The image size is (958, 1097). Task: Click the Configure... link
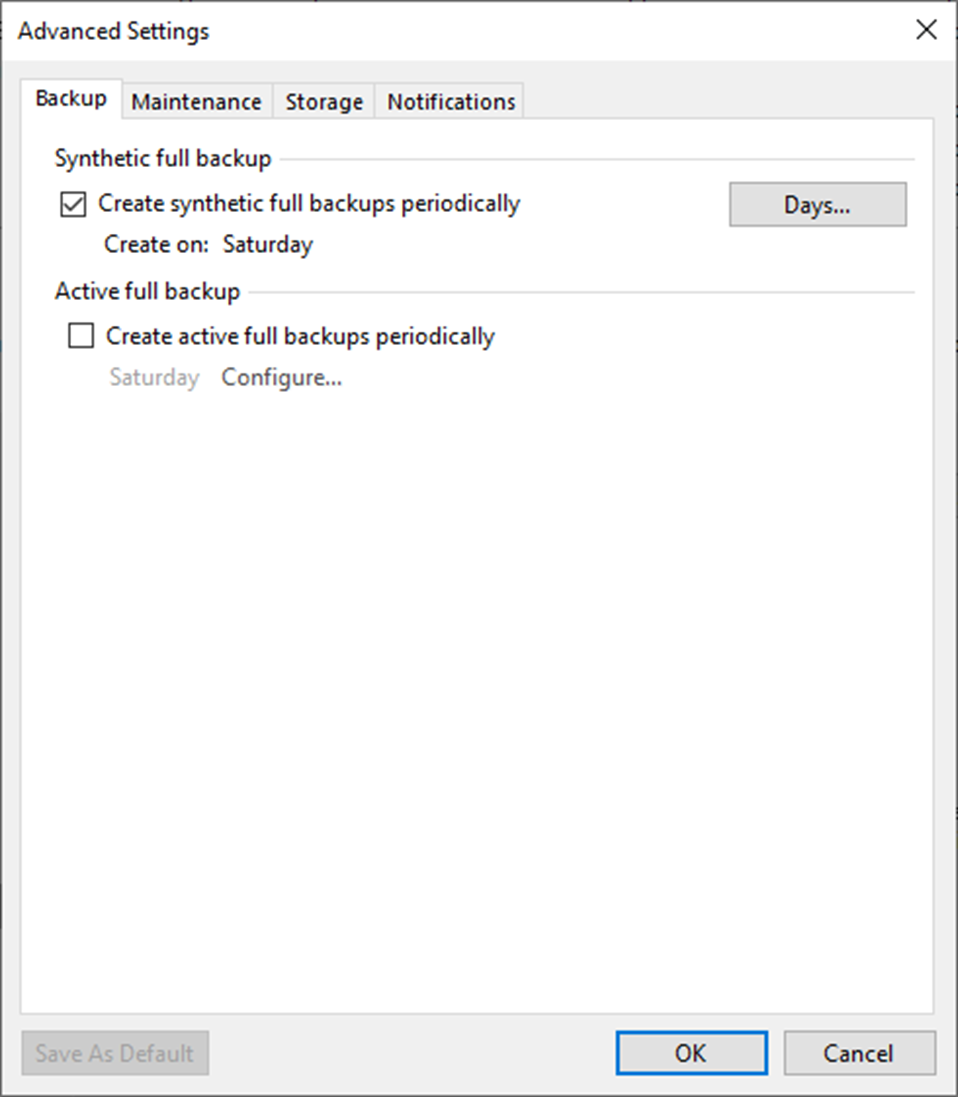(x=282, y=378)
